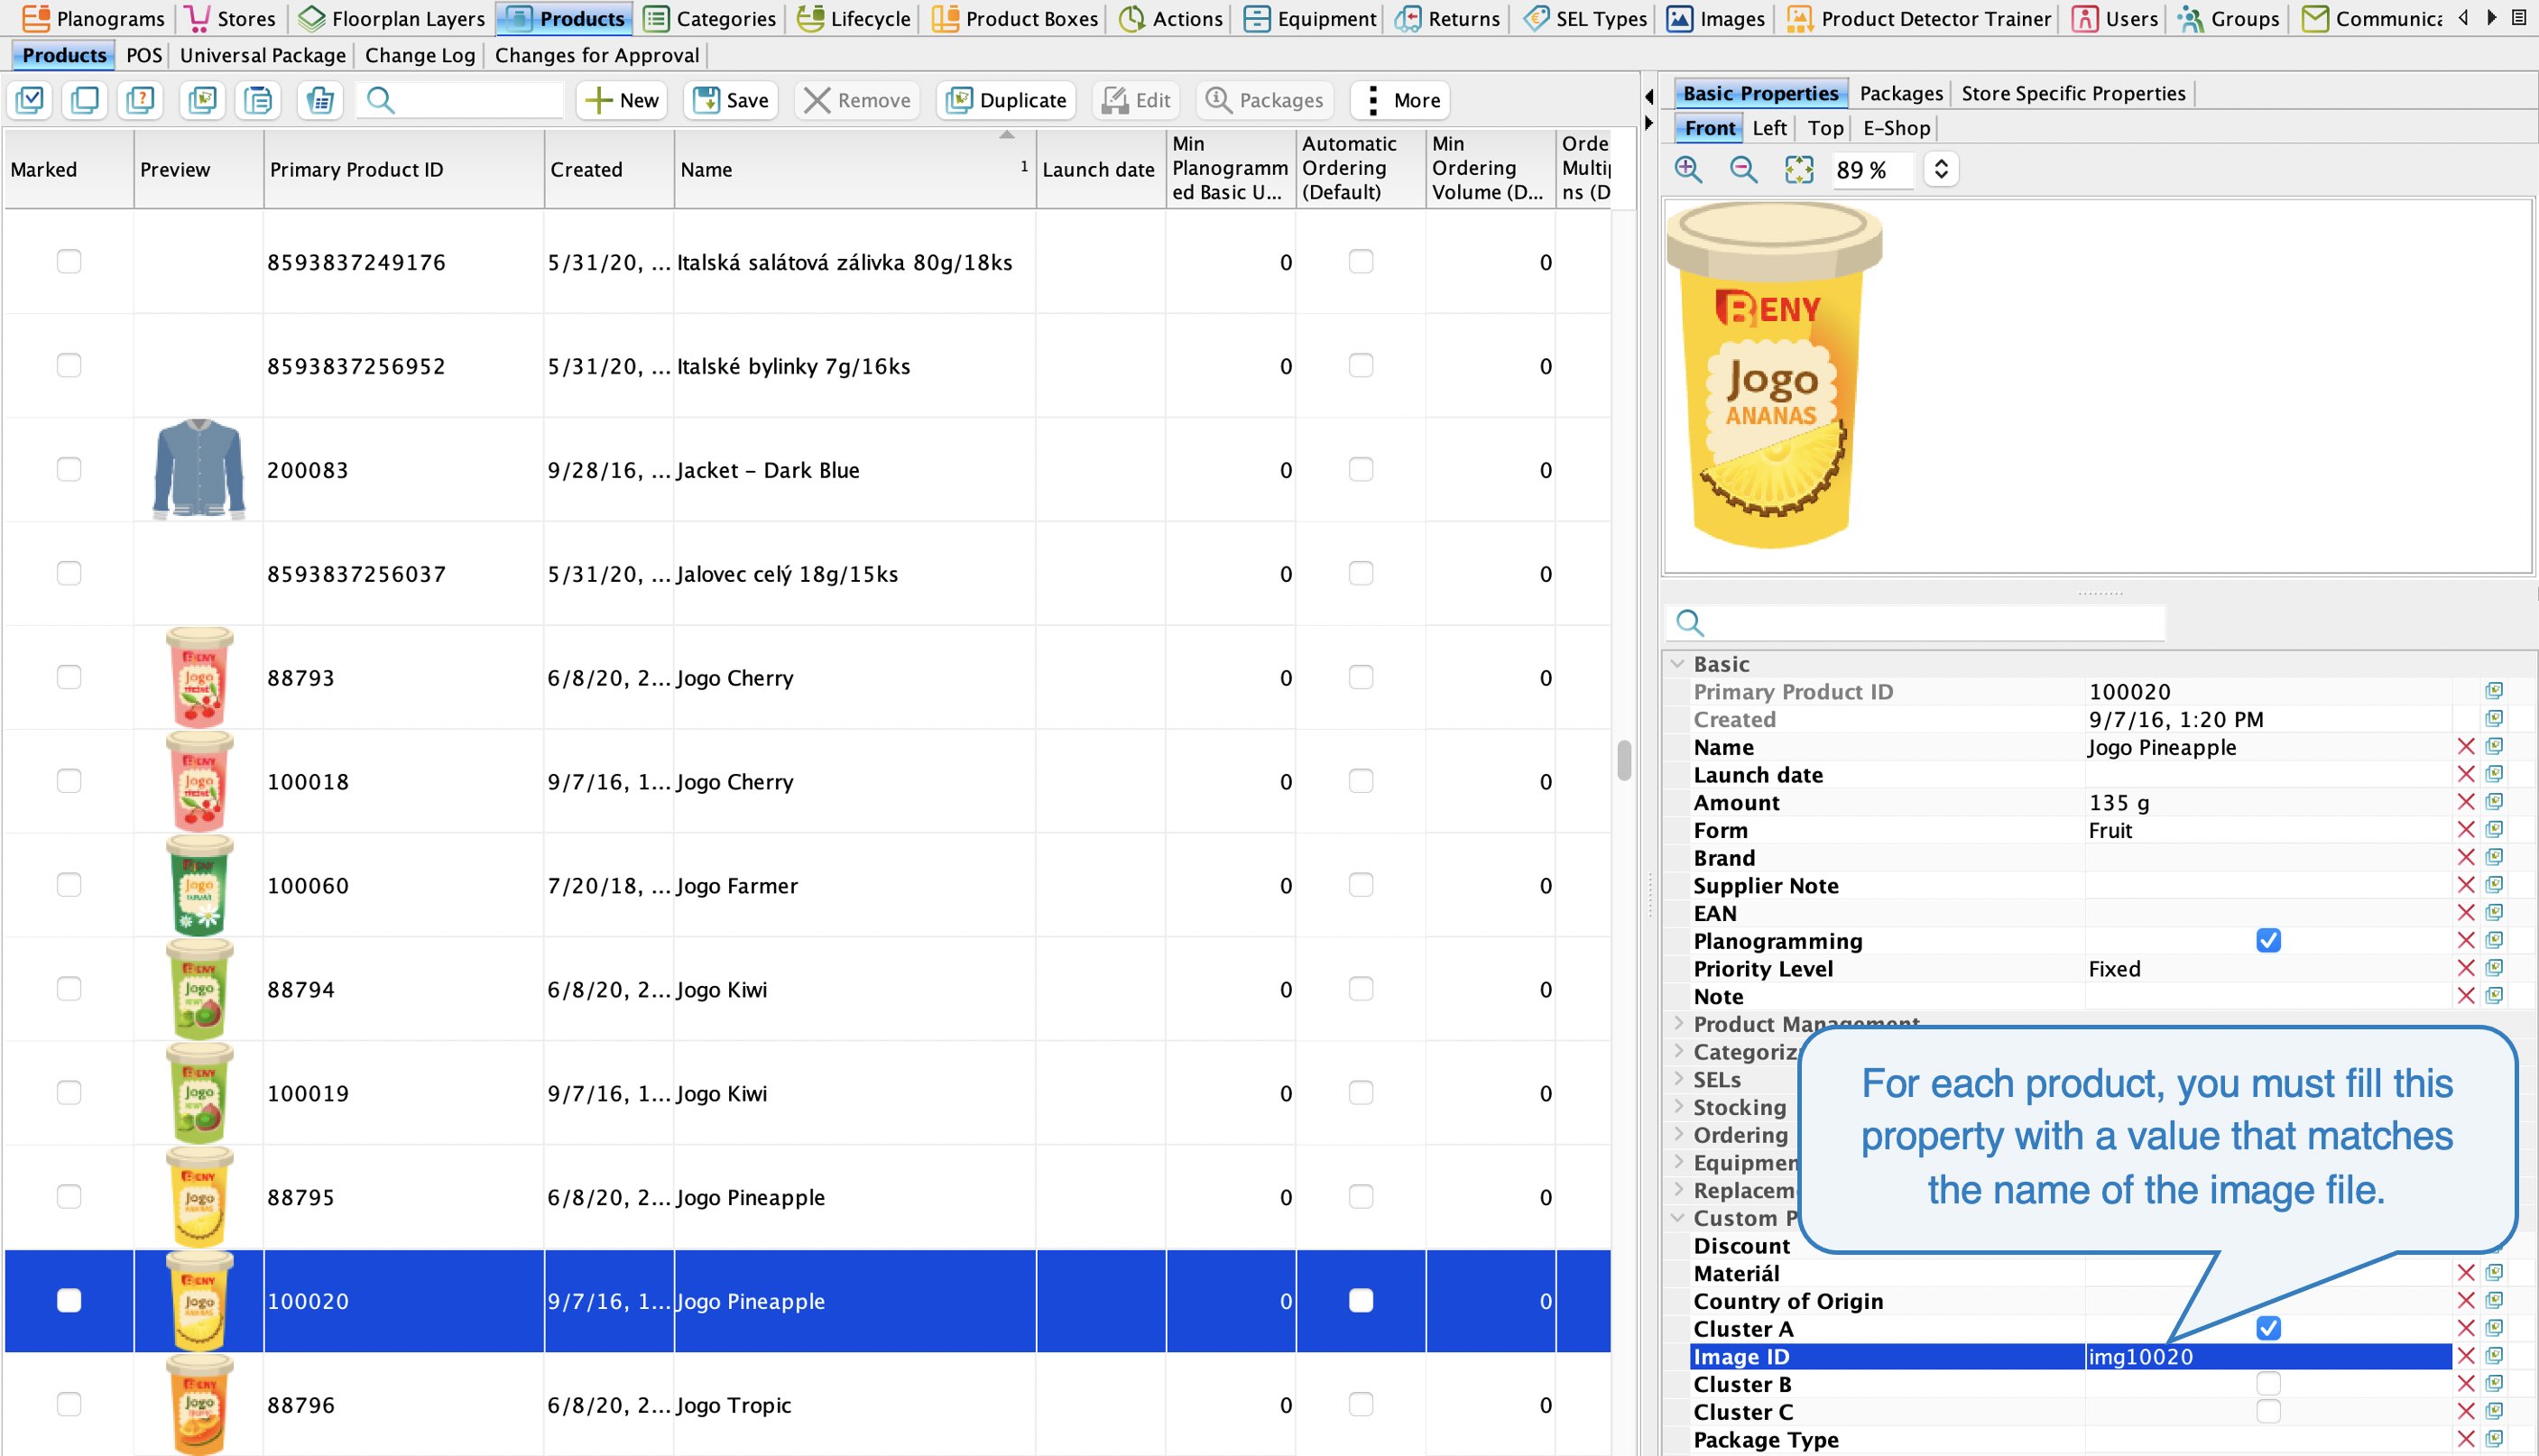Click the question-mark squares toolbar icon

[141, 100]
